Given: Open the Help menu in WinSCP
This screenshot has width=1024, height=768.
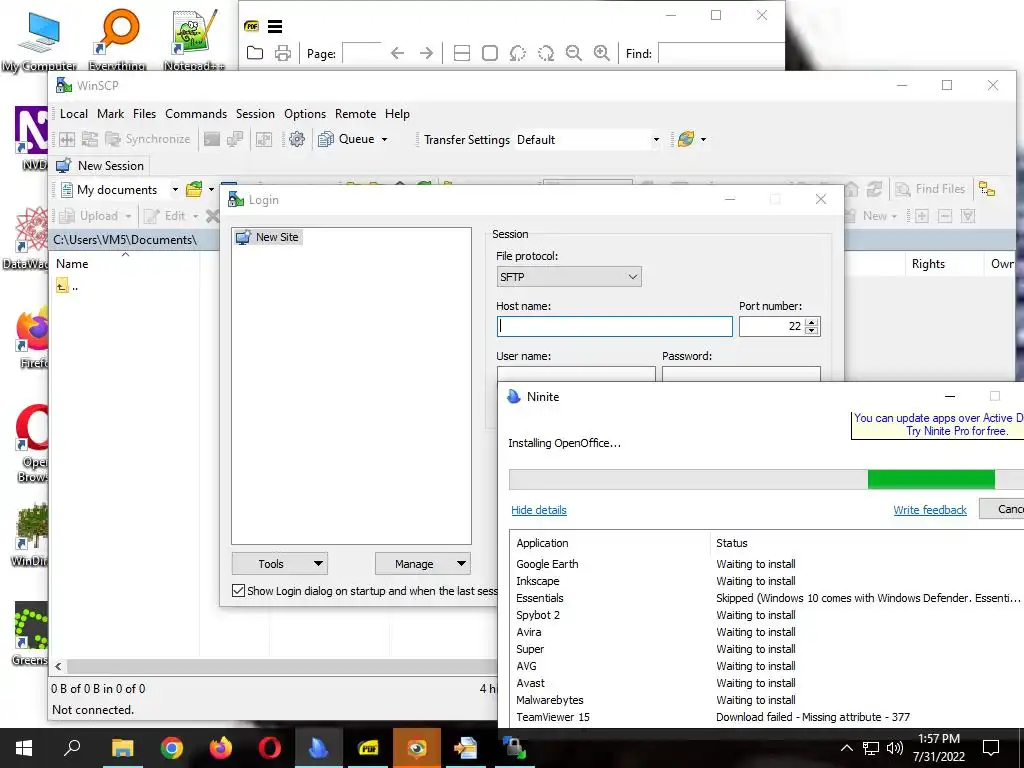Looking at the screenshot, I should (x=397, y=114).
